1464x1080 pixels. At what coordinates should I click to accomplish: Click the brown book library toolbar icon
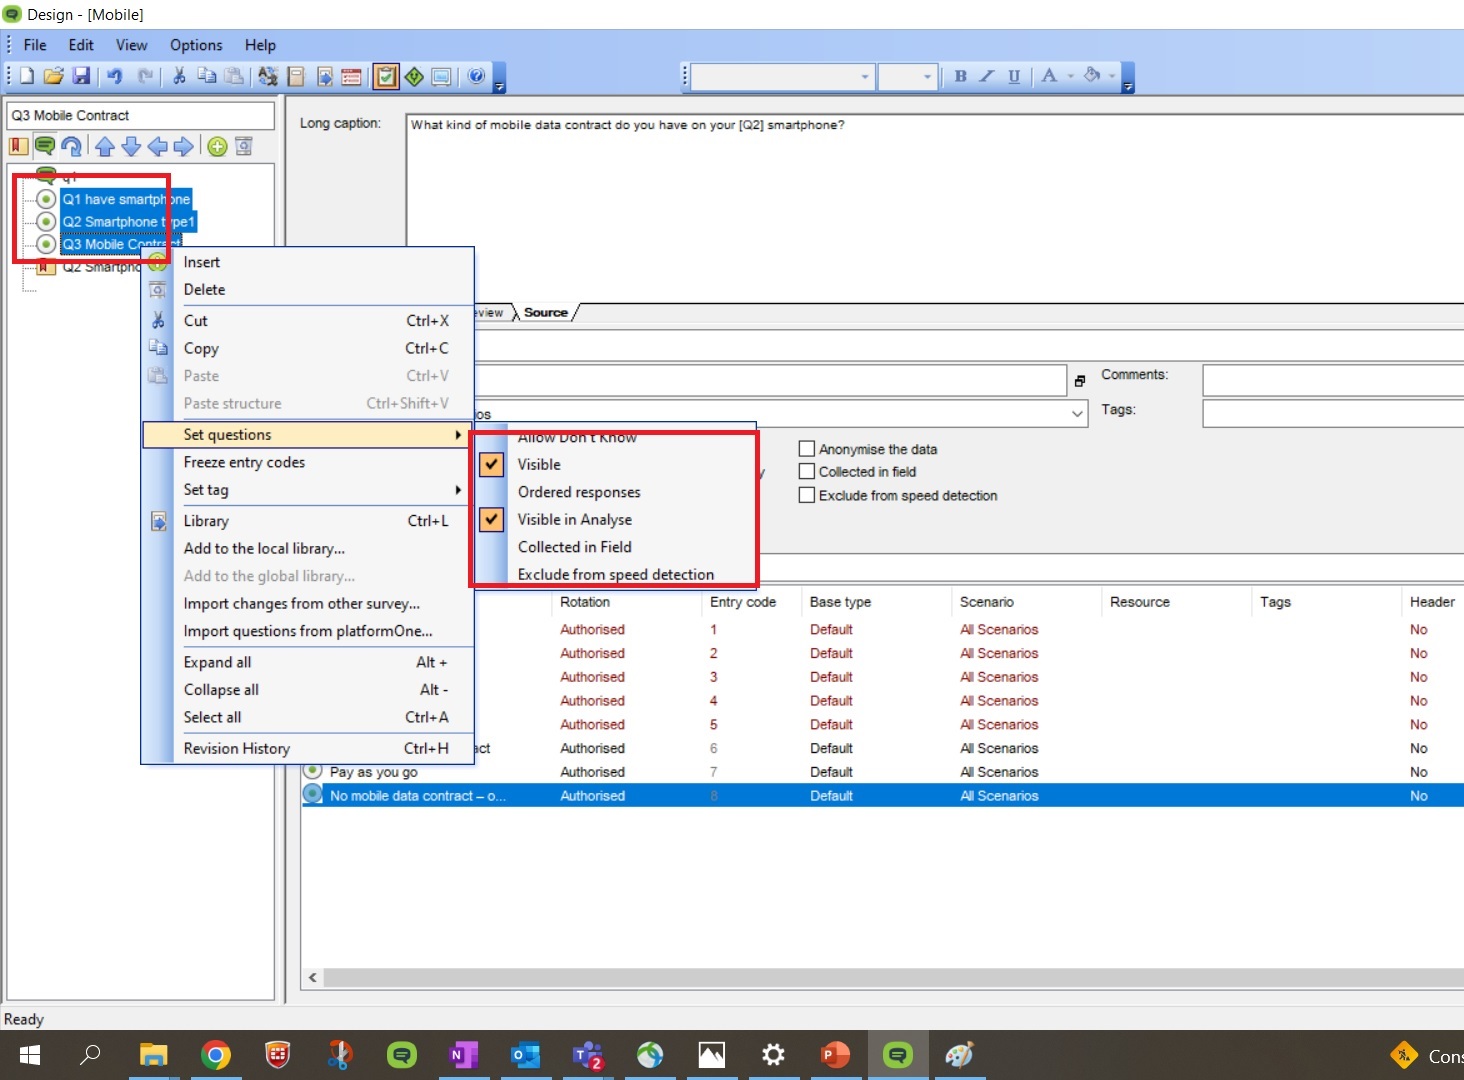click(x=296, y=76)
